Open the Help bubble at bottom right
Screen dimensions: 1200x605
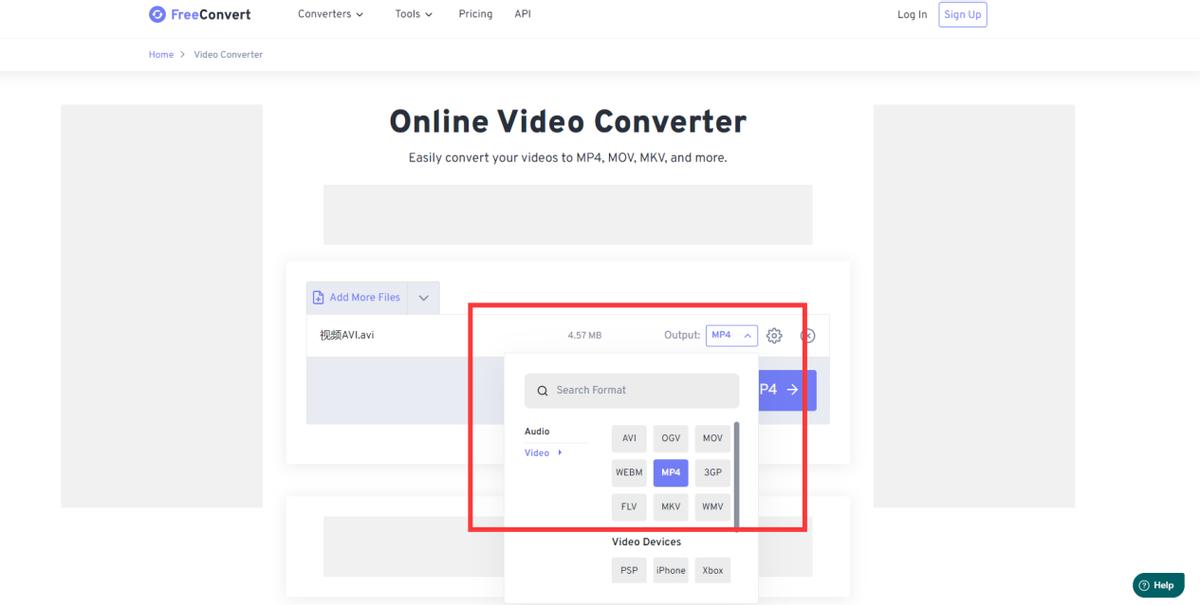1158,584
